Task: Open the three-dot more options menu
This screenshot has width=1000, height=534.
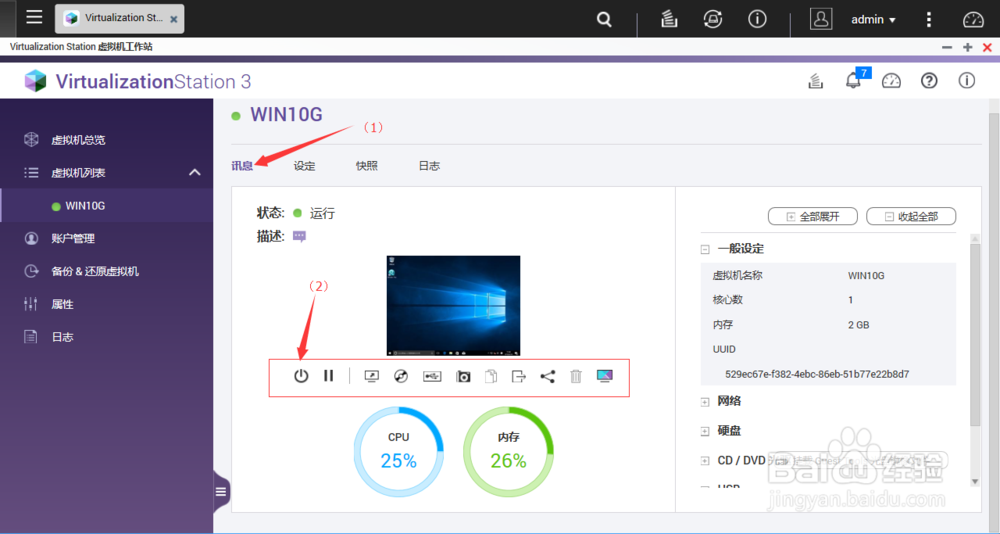Action: pos(929,19)
